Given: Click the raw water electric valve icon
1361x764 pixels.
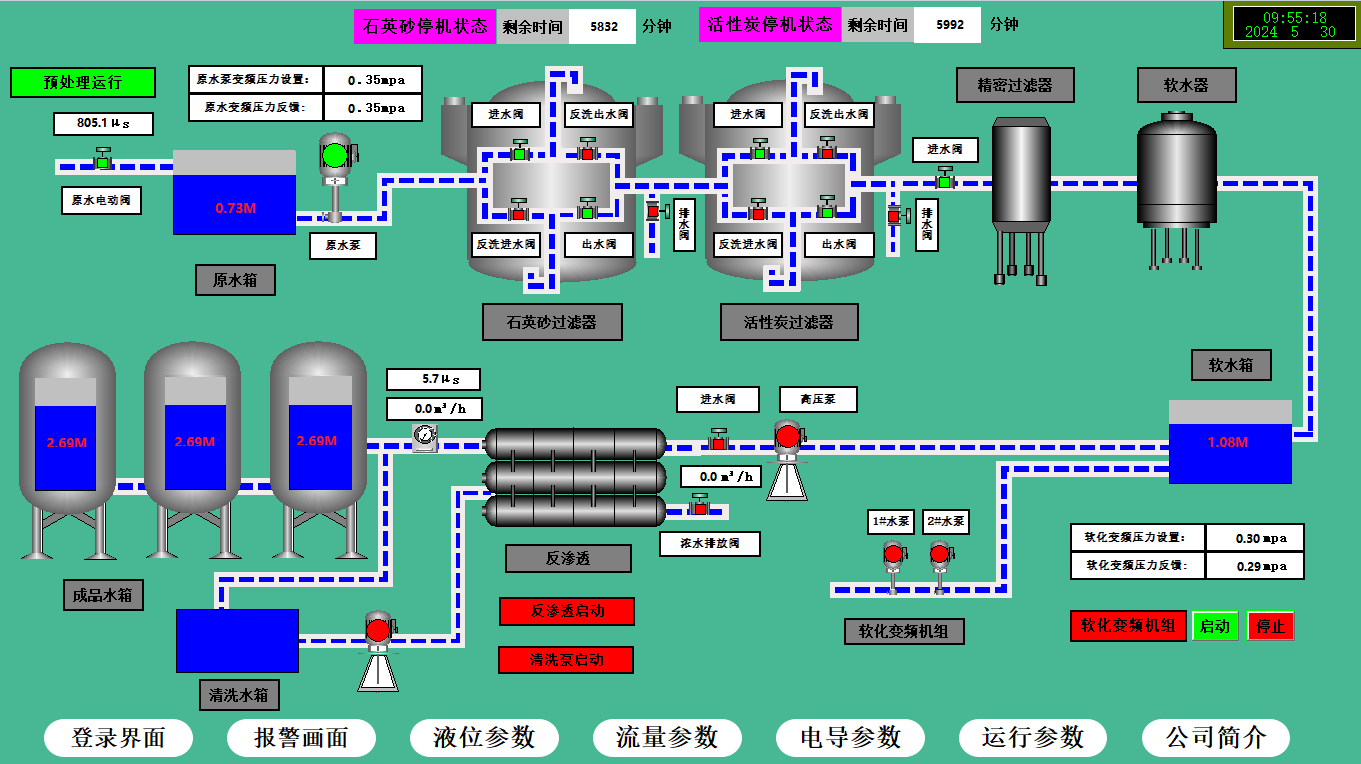Looking at the screenshot, I should click(x=102, y=159).
